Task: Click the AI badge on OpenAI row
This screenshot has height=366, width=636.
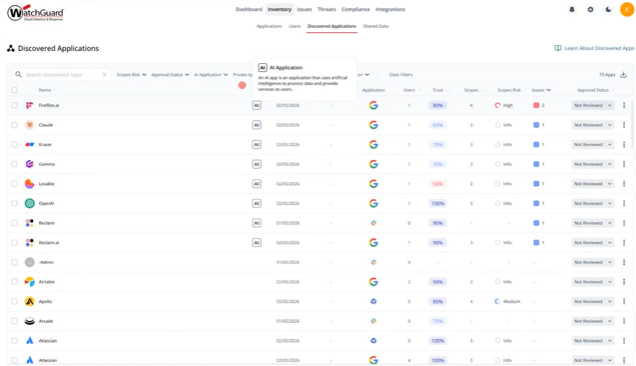Action: (256, 203)
